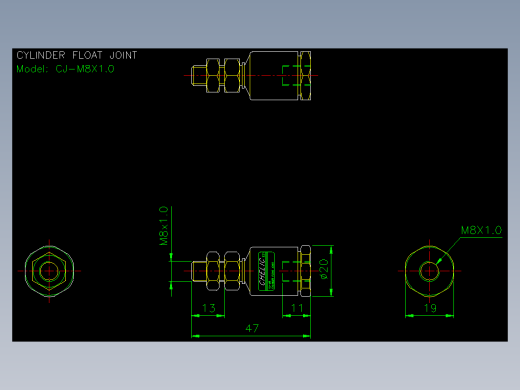Click the second hex nut in front view
The image size is (520, 390).
pyautogui.click(x=232, y=271)
